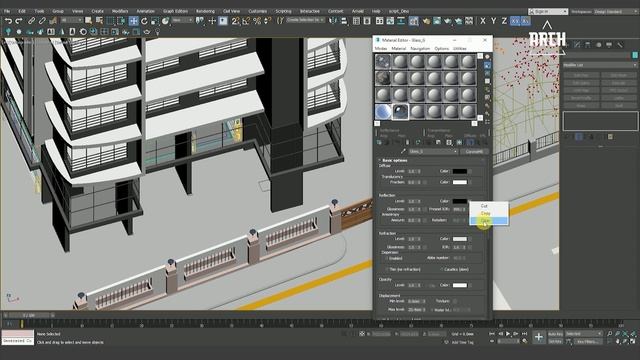Click the Play Animation button
The width and height of the screenshot is (640, 360).
[x=508, y=334]
